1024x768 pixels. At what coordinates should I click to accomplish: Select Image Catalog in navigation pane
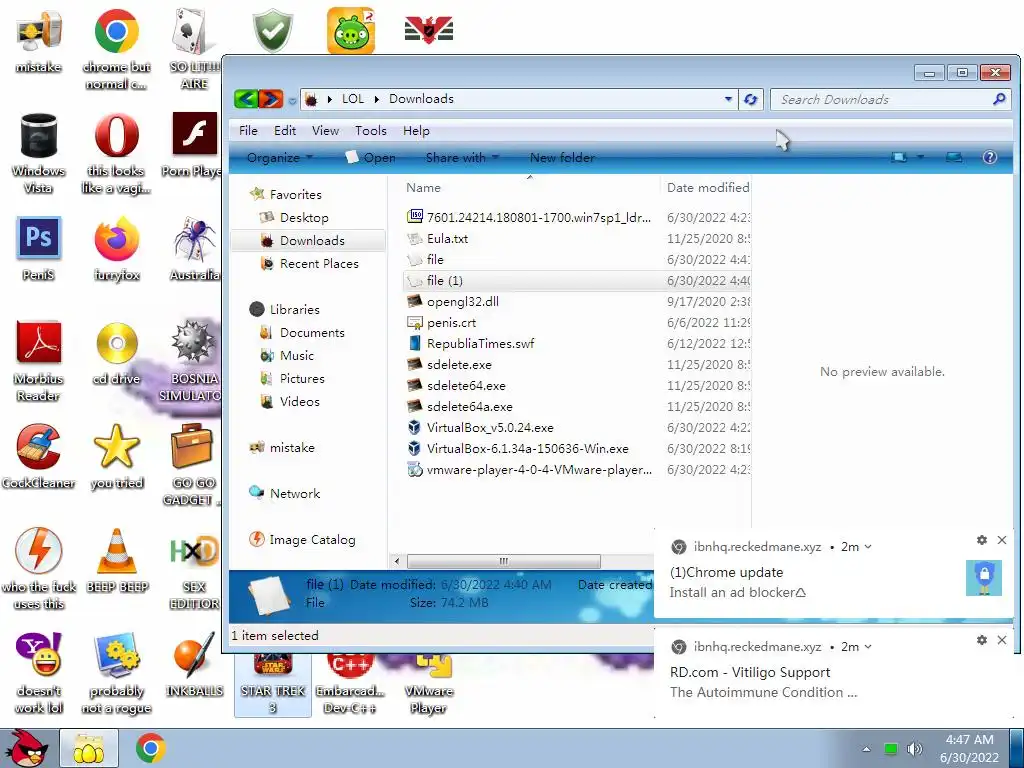(312, 539)
